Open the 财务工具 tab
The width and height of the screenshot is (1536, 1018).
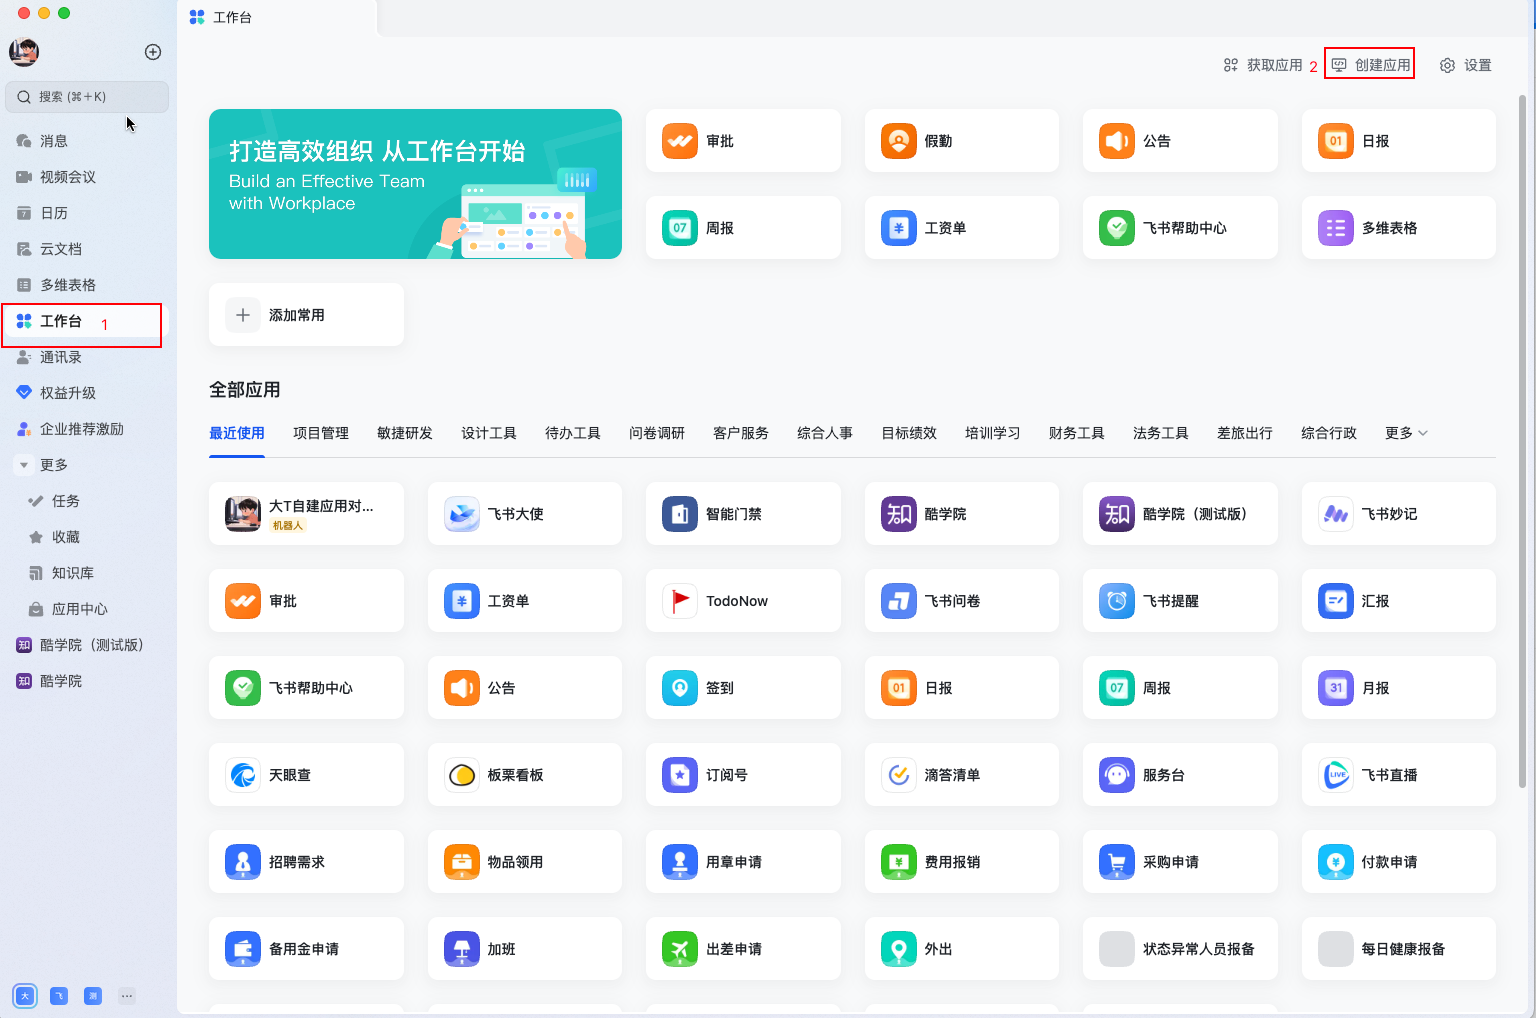[x=1077, y=433]
